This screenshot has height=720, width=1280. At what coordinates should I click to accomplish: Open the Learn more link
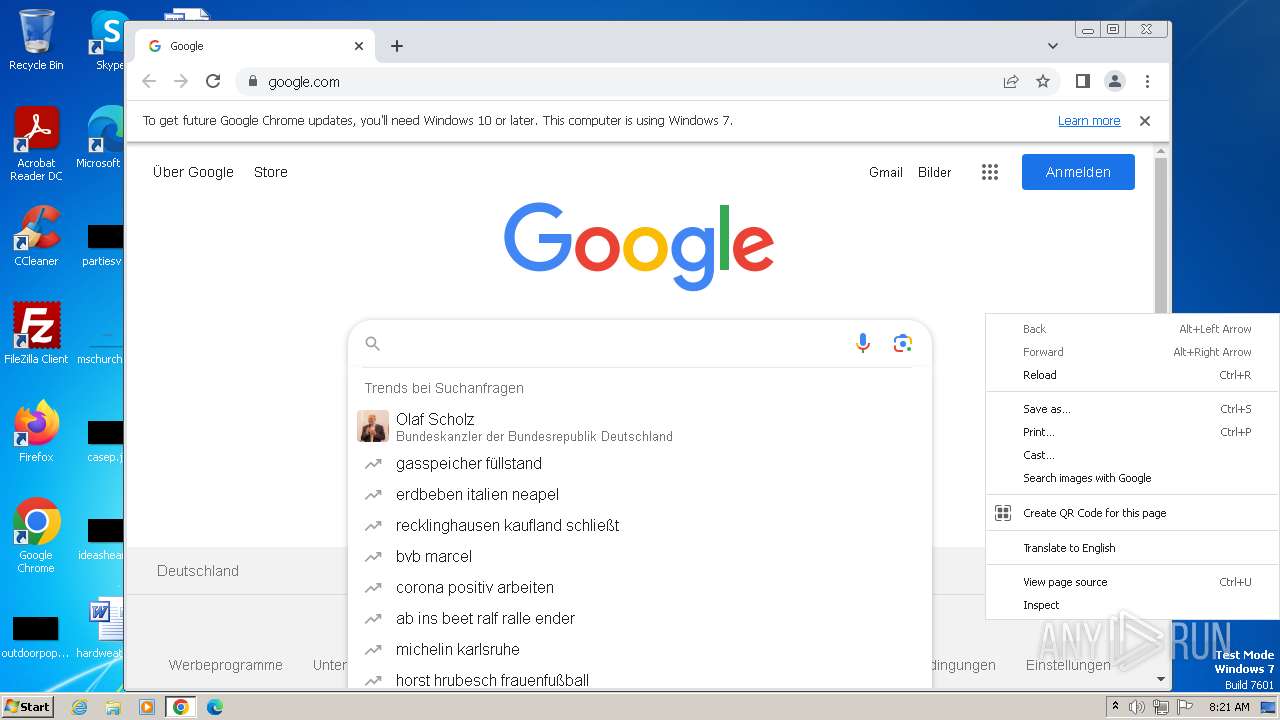pos(1089,121)
